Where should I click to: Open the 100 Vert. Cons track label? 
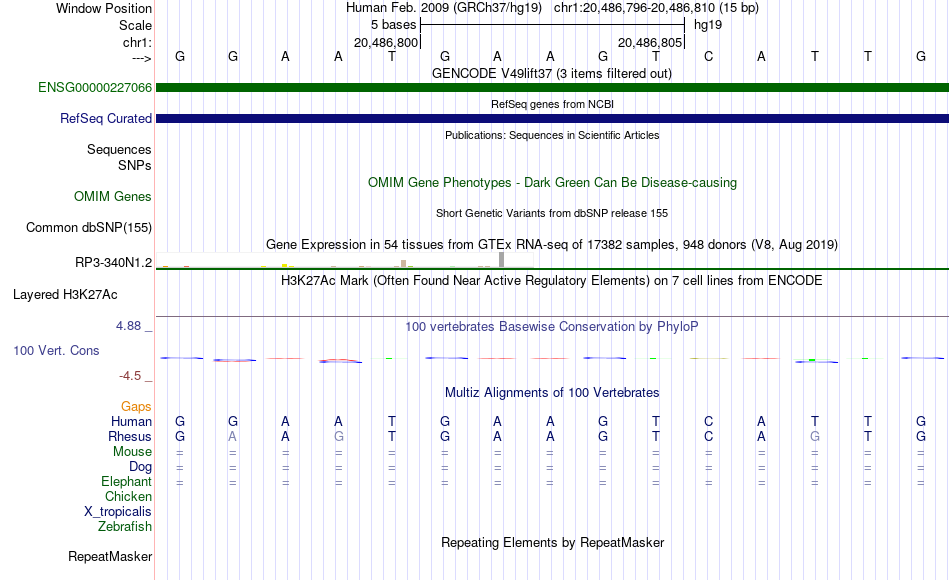click(56, 350)
